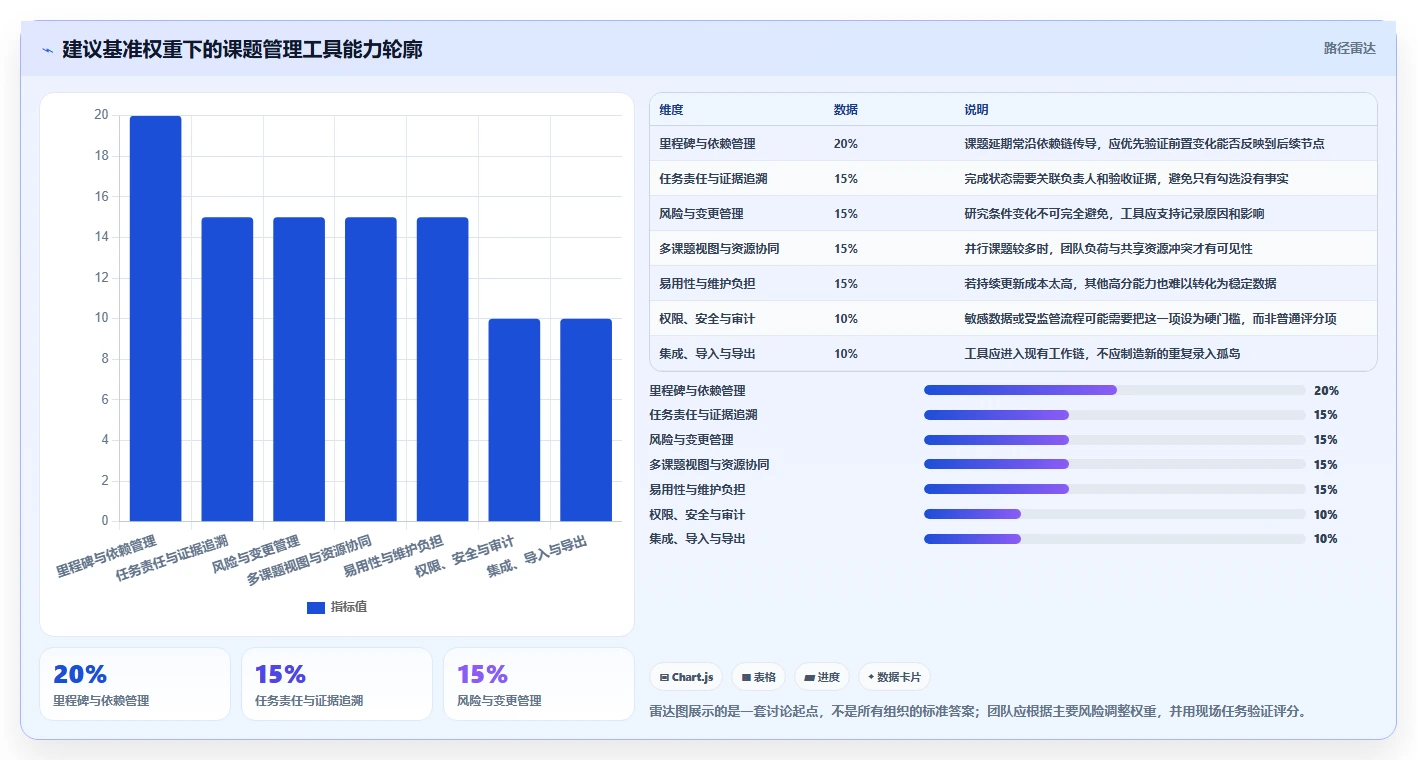This screenshot has width=1417, height=760.
Task: Click the 任务责任与证据追溯 progress bar
Action: (1115, 415)
